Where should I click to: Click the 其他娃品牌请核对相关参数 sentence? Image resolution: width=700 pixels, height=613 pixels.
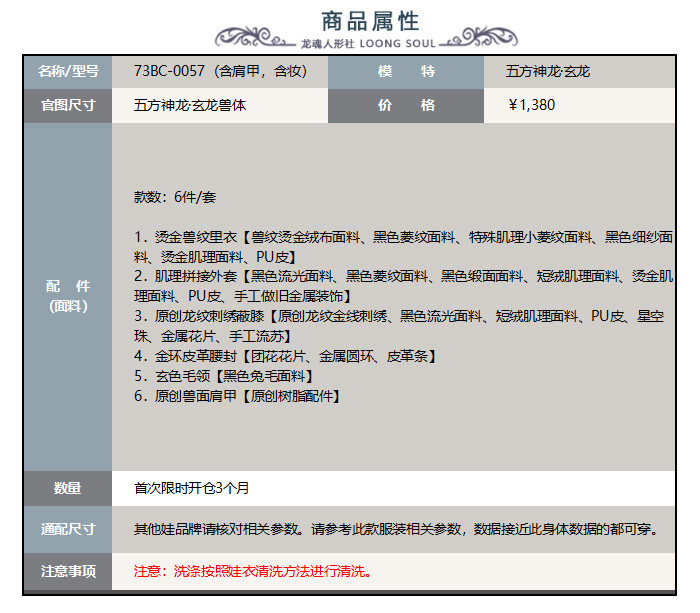[x=397, y=529]
